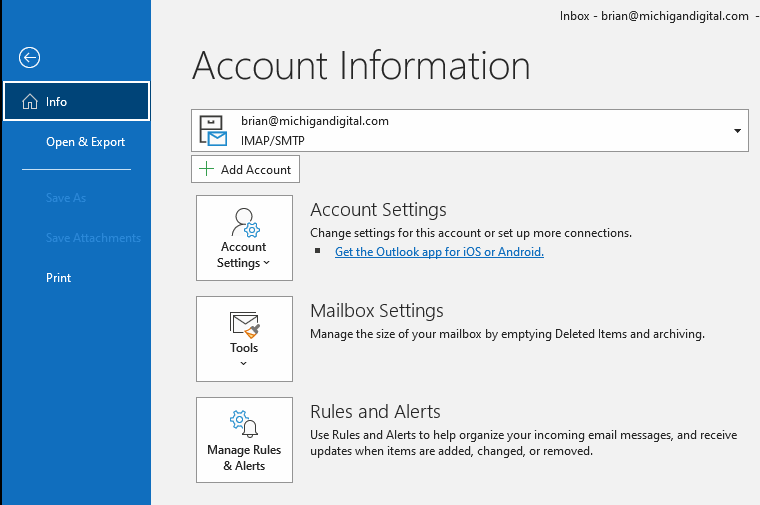This screenshot has height=505, width=760.
Task: Follow the Get the Outlook app link
Action: (x=439, y=252)
